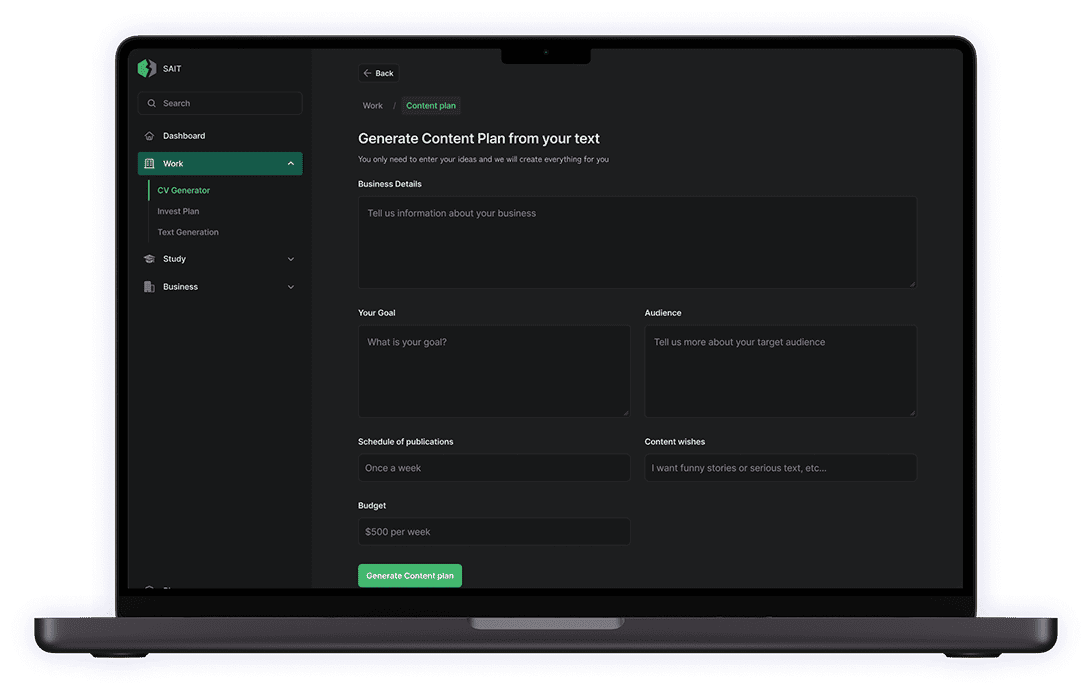The width and height of the screenshot is (1092, 693).
Task: Focus the Business Details text area
Action: tap(637, 242)
